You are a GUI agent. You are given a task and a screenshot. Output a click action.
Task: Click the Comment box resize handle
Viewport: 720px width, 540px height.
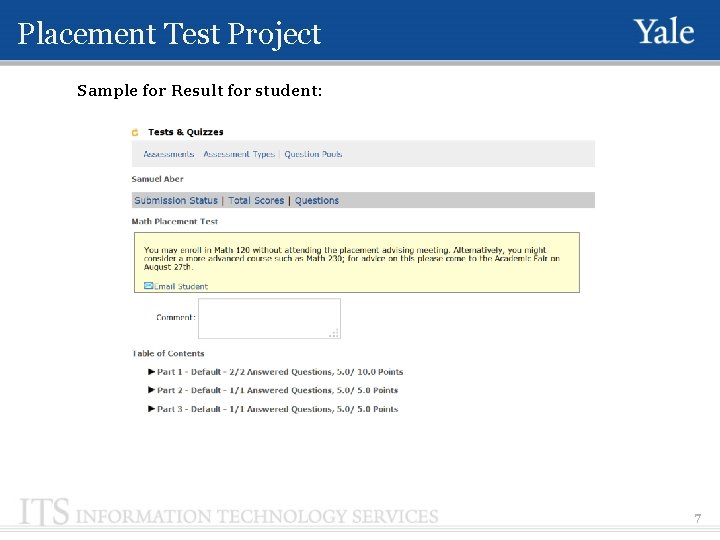pos(336,334)
